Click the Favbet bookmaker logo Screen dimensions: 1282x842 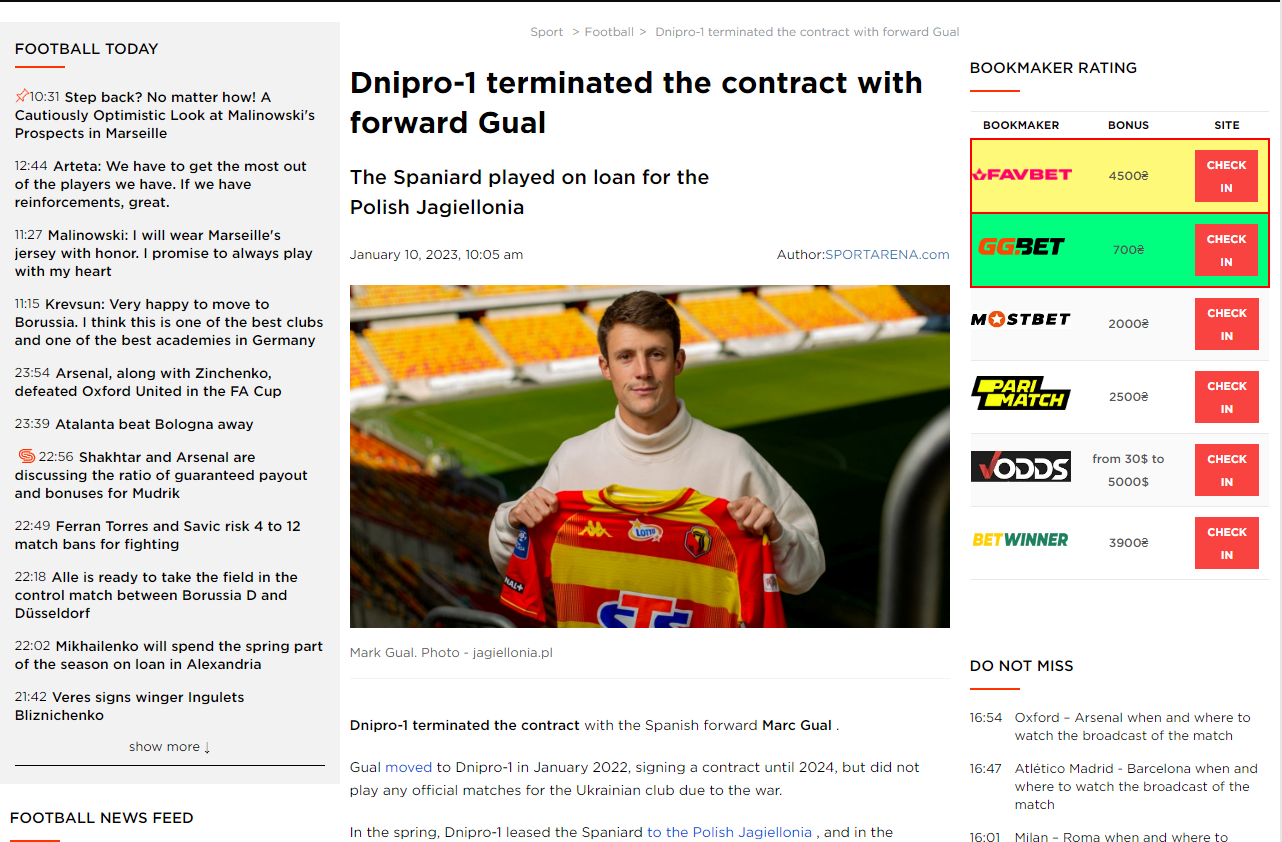[x=1021, y=175]
